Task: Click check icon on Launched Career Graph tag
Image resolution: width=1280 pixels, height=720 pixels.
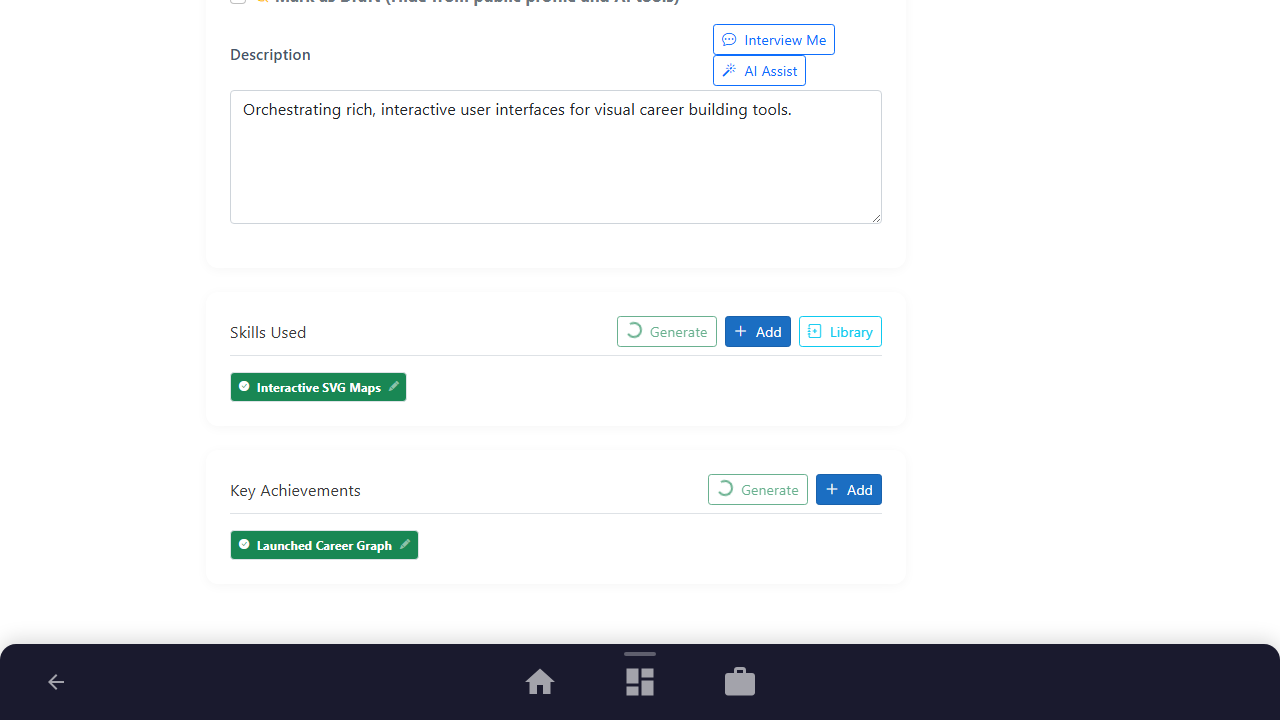Action: pos(244,544)
